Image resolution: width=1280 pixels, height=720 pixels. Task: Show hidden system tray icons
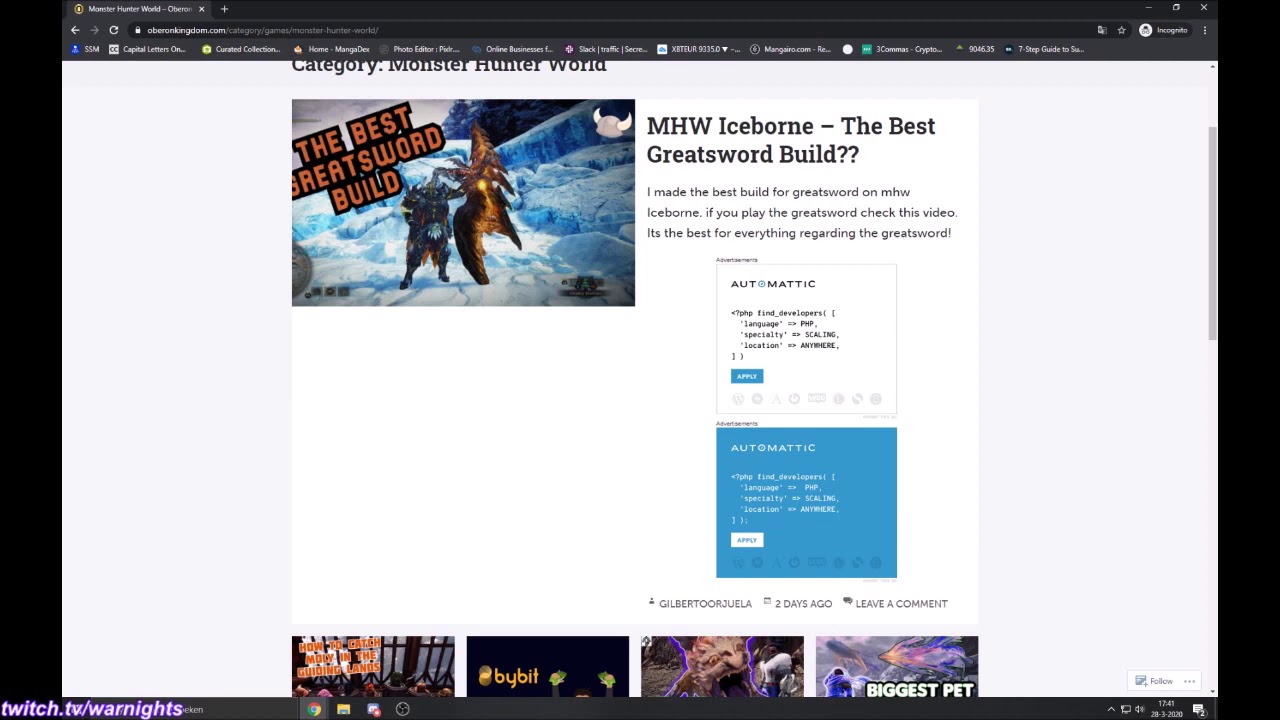coord(1111,709)
